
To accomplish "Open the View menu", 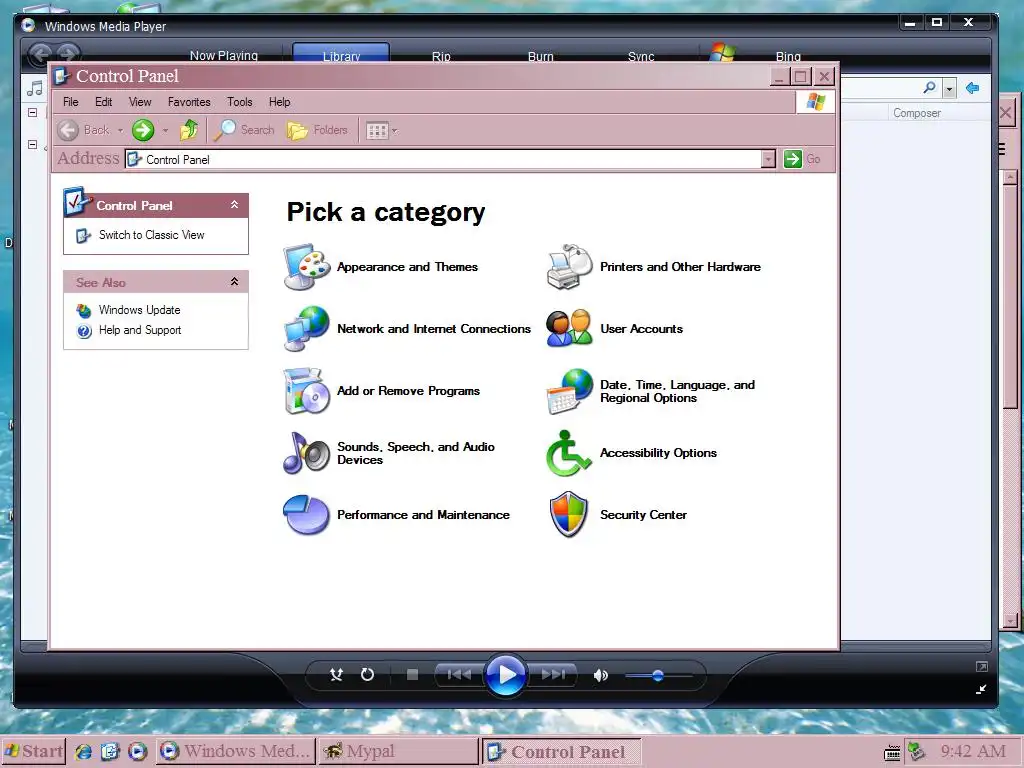I will coord(140,102).
